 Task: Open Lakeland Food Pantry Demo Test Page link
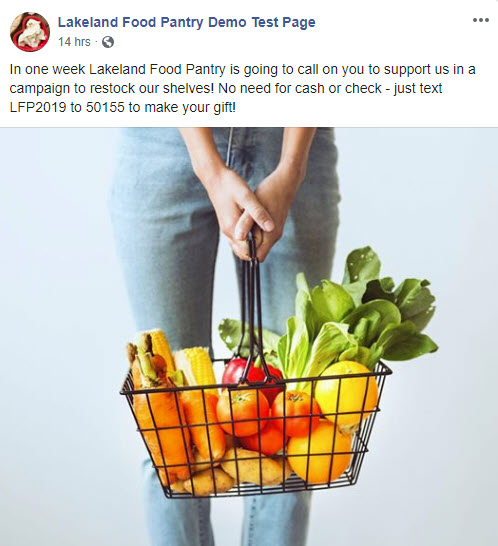point(186,22)
